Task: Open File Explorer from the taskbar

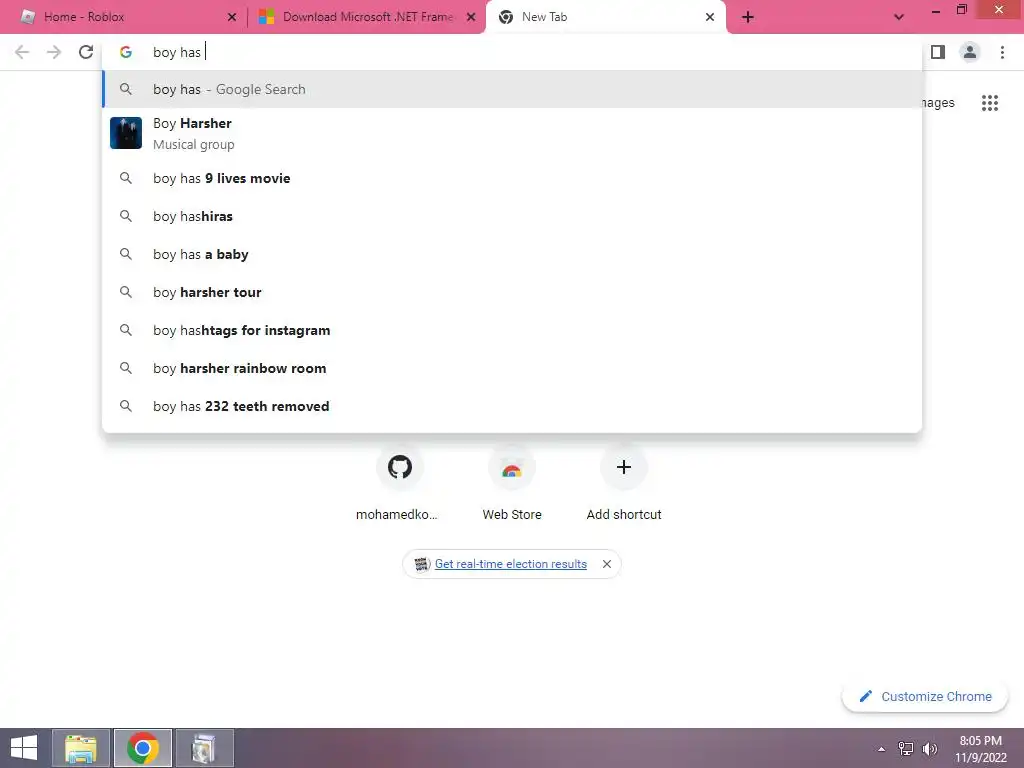Action: [x=82, y=748]
